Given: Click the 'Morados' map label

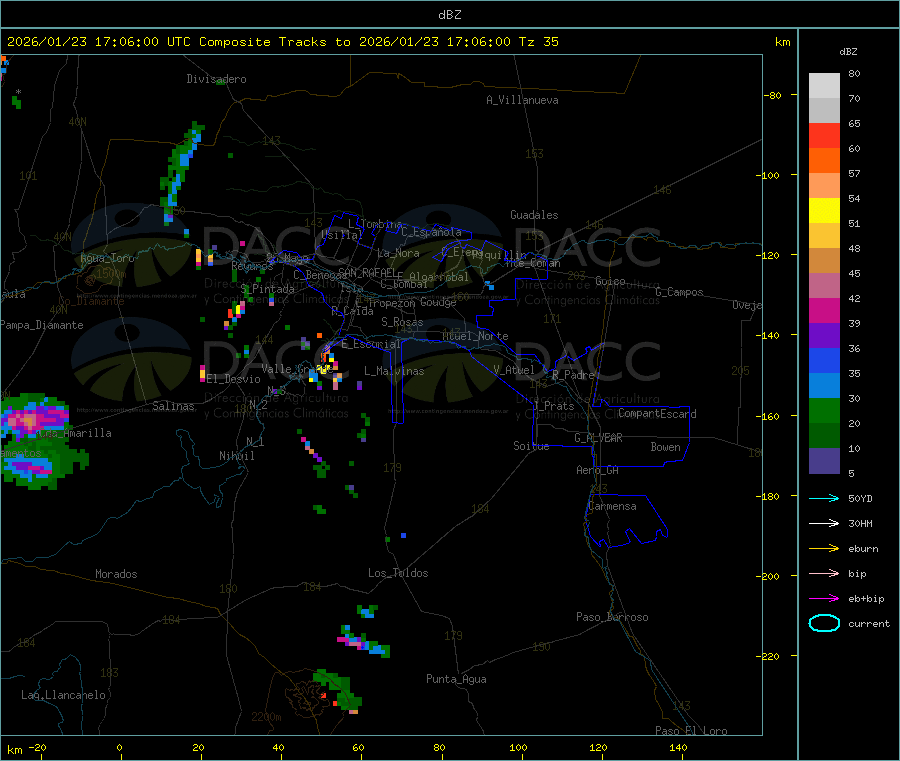Looking at the screenshot, I should (x=116, y=574).
